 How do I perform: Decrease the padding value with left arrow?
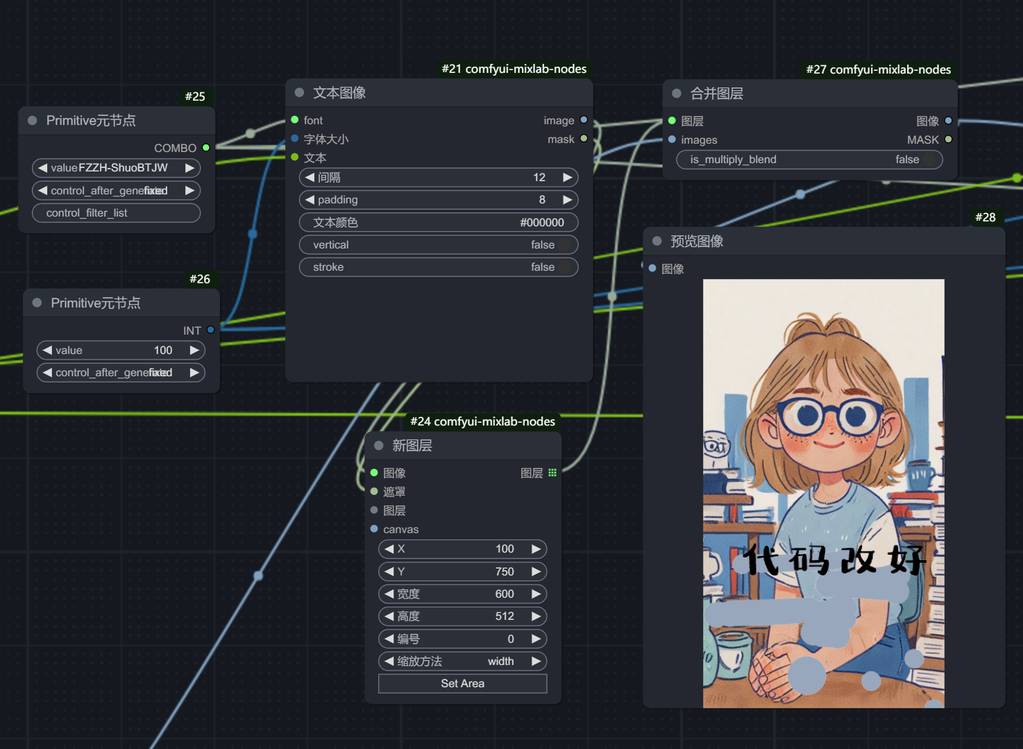pos(309,200)
